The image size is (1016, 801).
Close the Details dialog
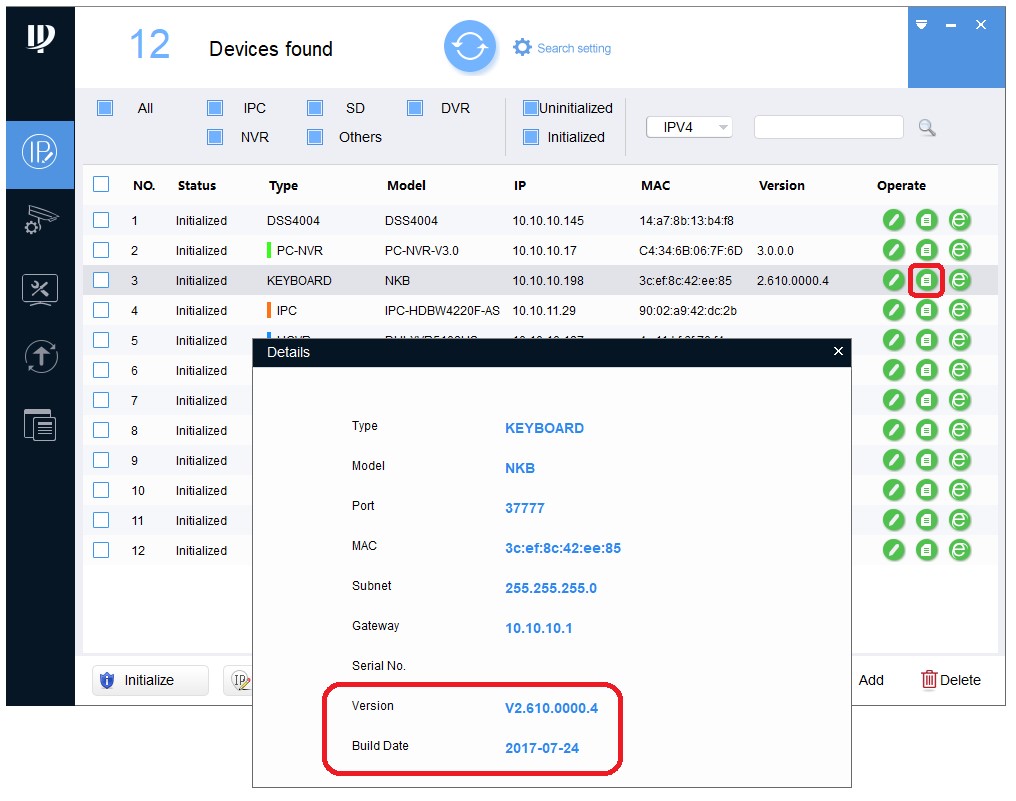(x=838, y=351)
